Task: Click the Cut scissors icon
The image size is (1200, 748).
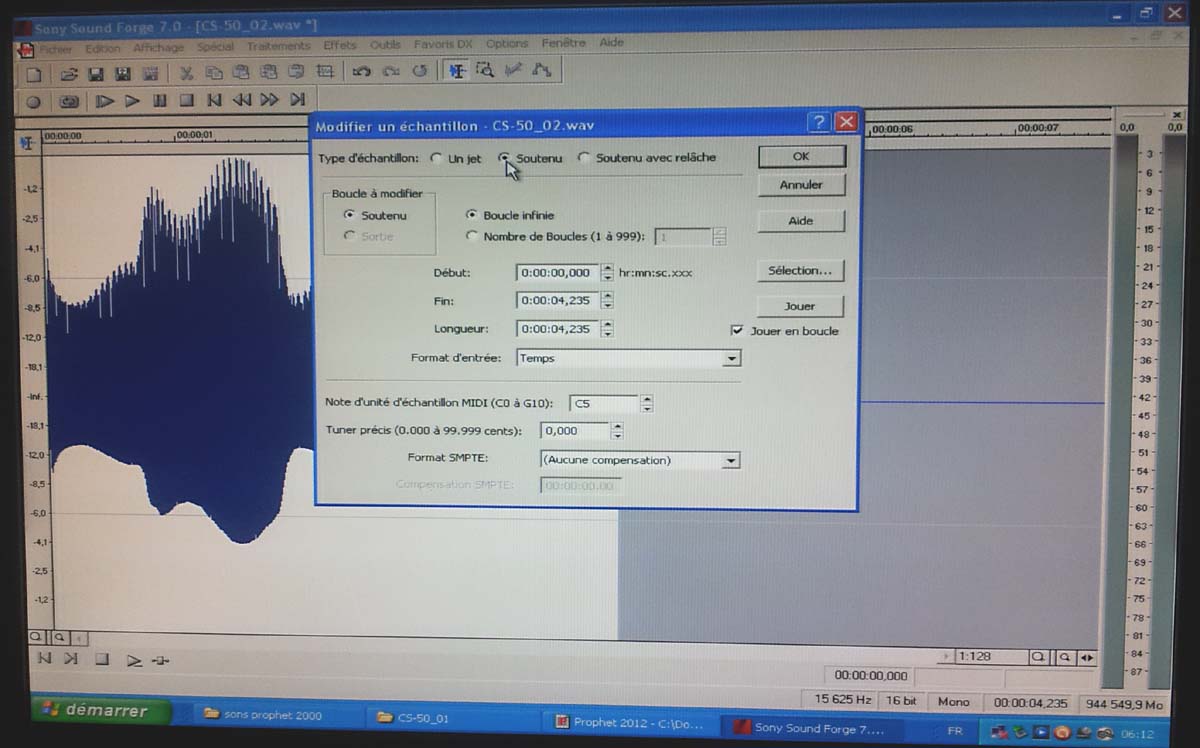Action: tap(186, 72)
